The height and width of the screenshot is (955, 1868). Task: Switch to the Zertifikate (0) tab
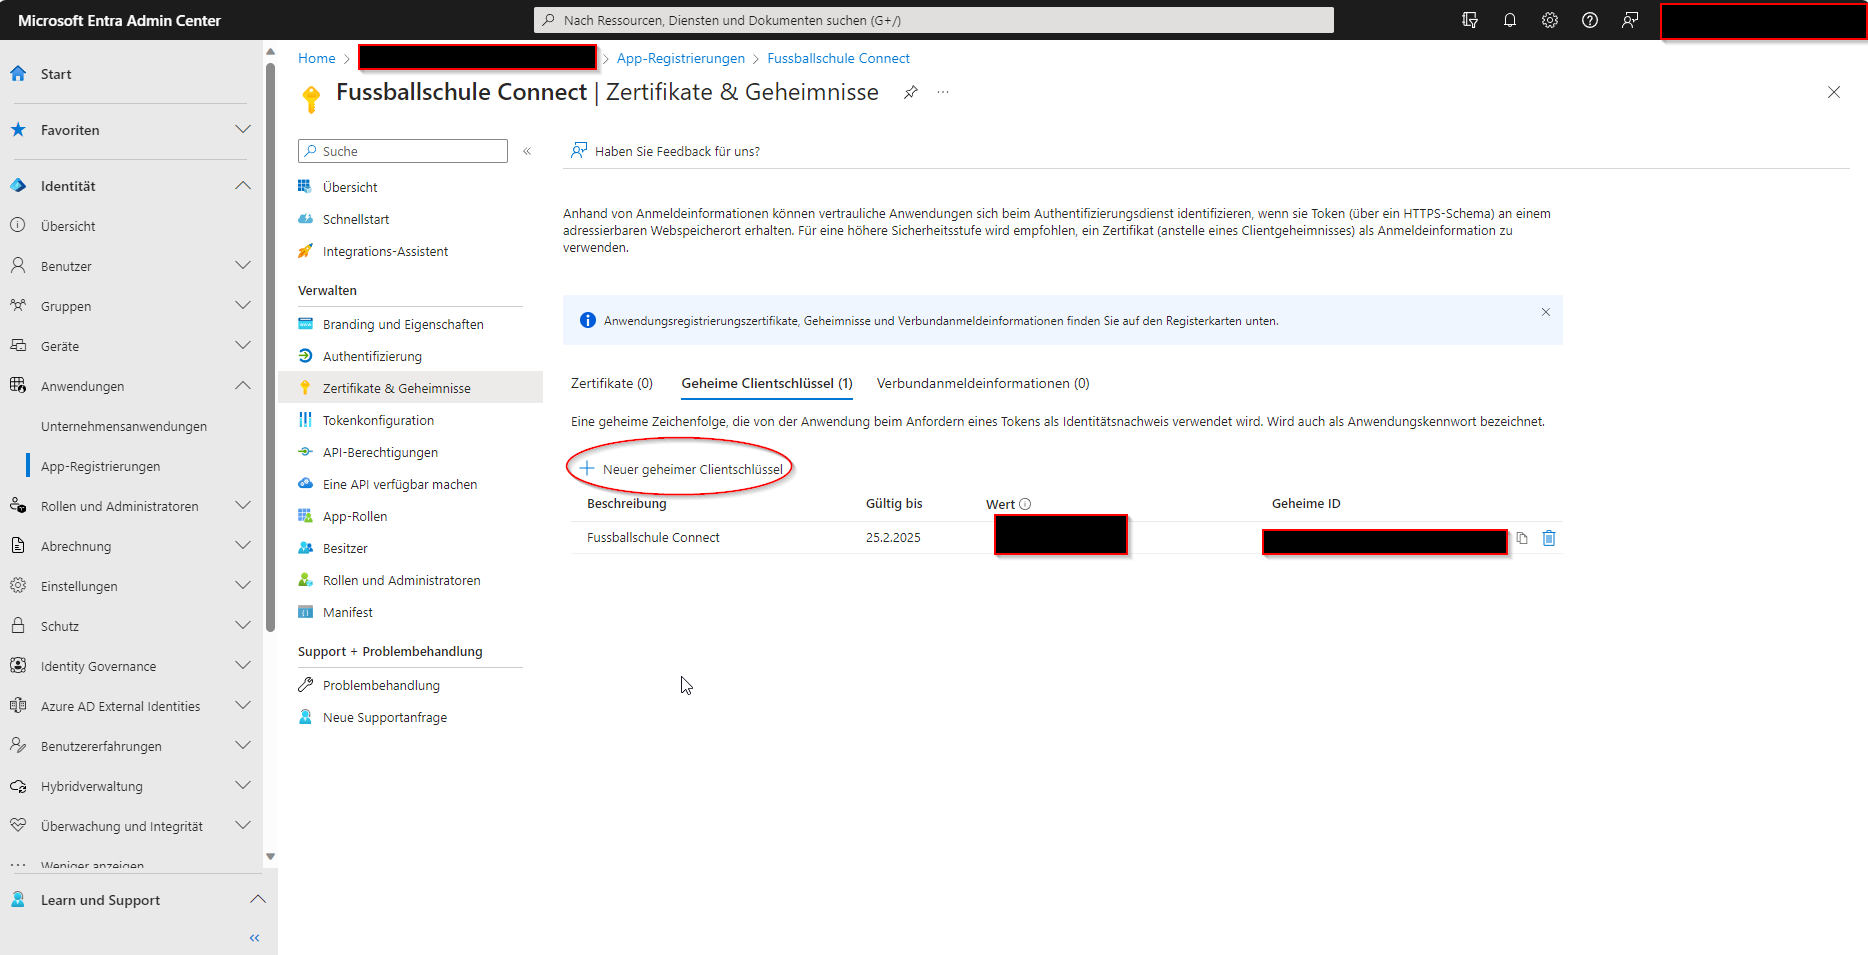(612, 383)
